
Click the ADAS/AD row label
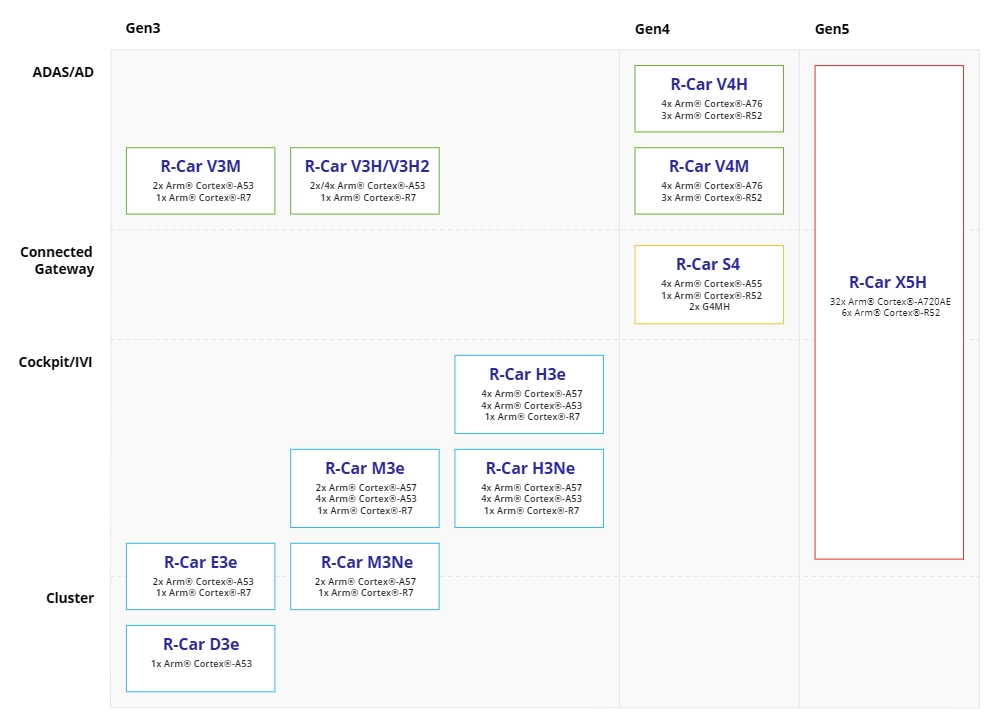63,72
